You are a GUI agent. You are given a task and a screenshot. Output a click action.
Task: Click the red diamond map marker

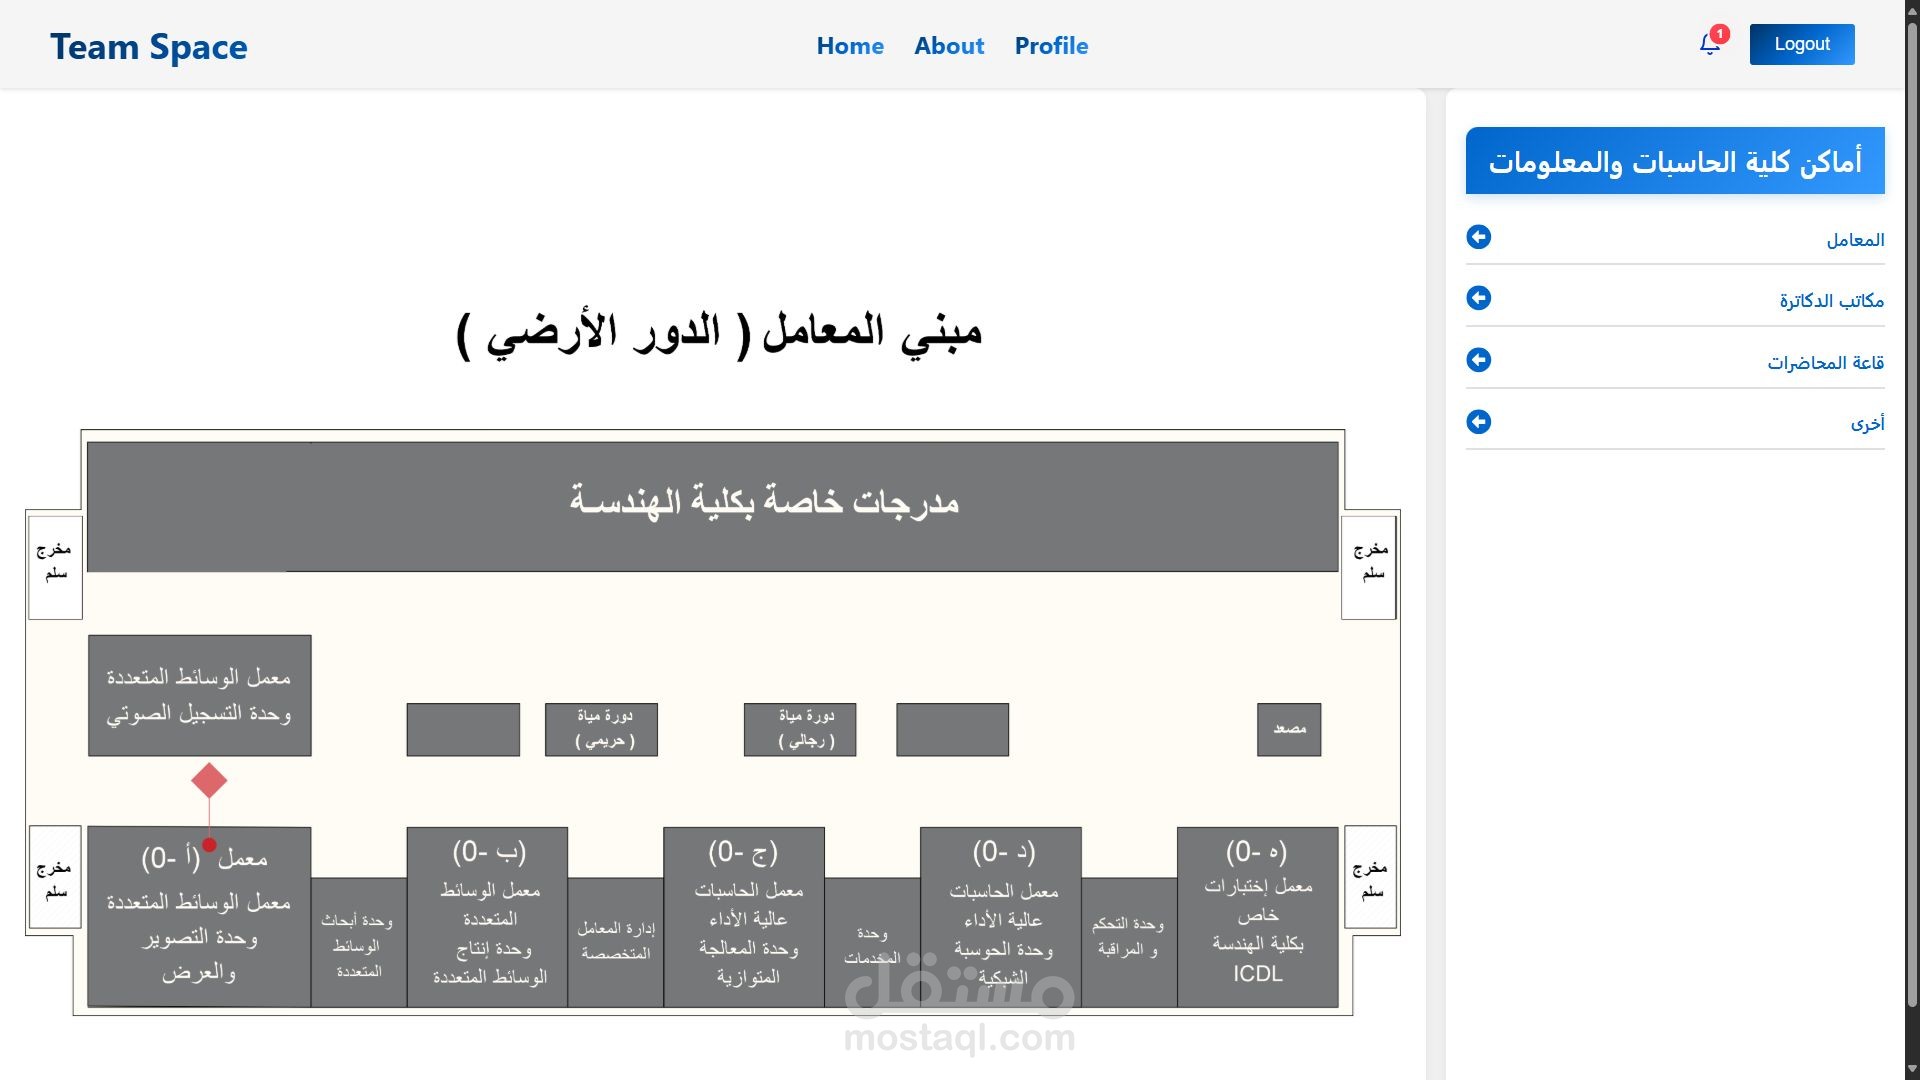[209, 781]
